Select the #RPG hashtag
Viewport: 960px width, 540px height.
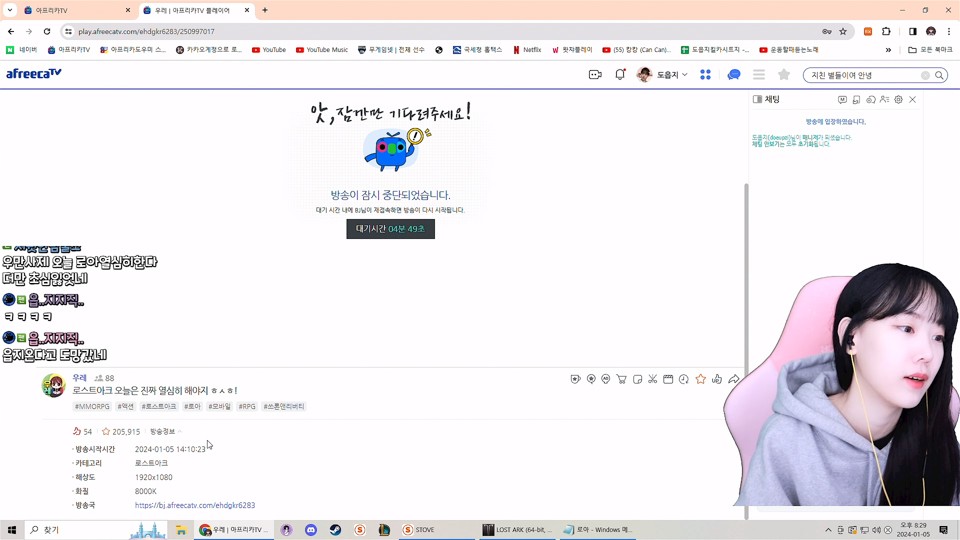click(x=247, y=407)
